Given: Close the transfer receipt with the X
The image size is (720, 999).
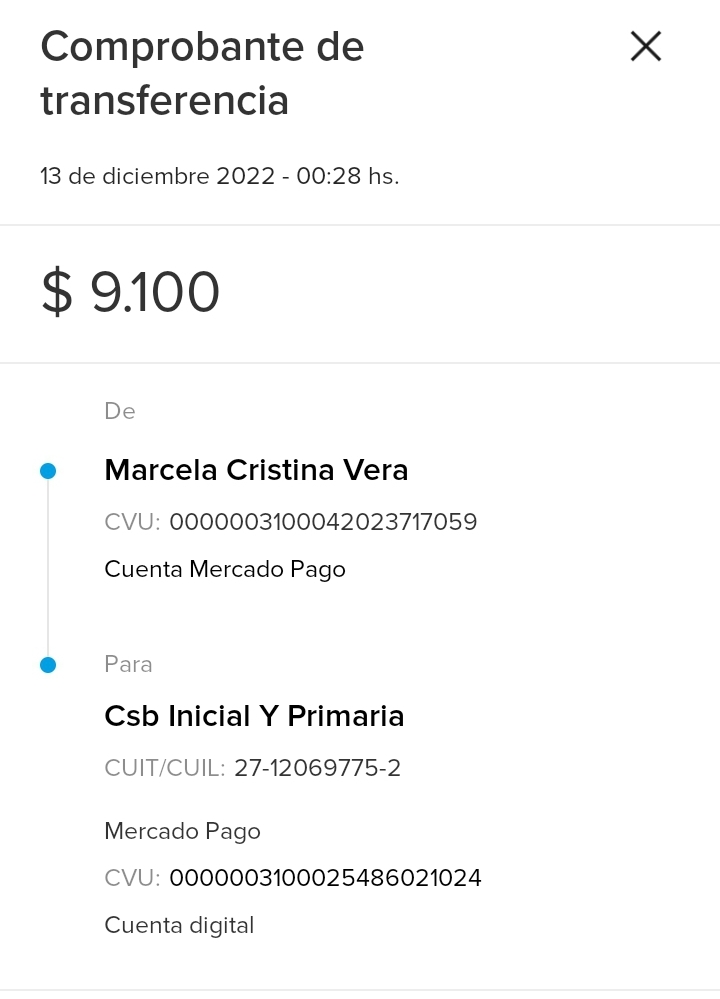Looking at the screenshot, I should tap(646, 47).
